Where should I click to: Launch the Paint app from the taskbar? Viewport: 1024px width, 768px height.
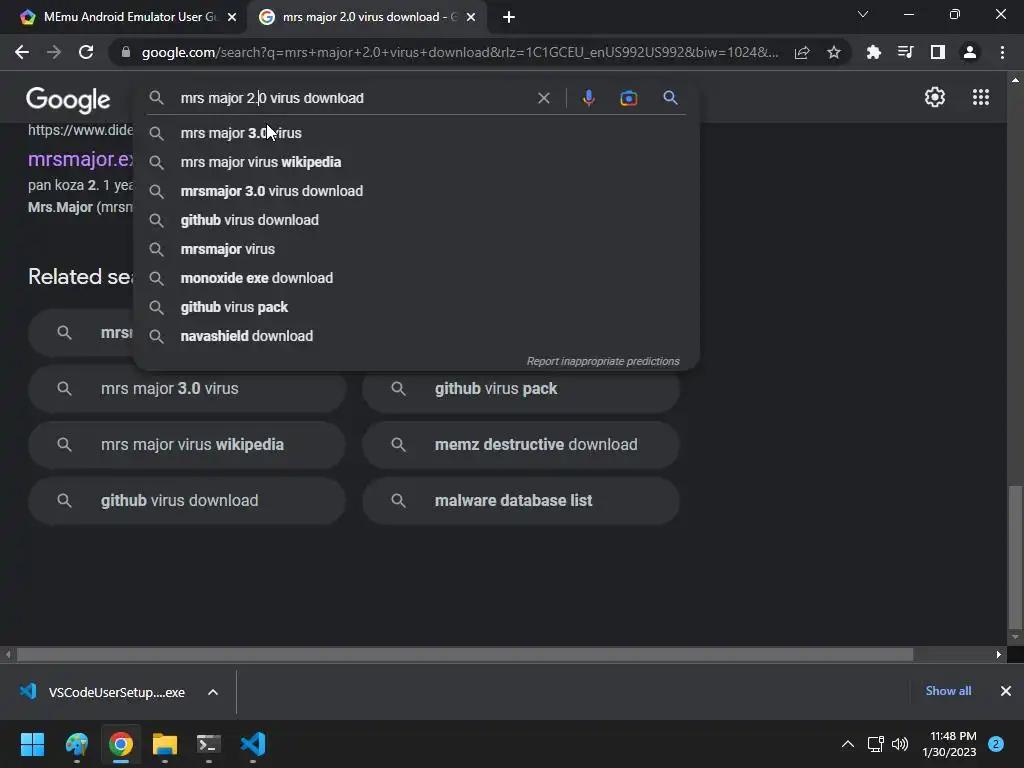coord(76,744)
